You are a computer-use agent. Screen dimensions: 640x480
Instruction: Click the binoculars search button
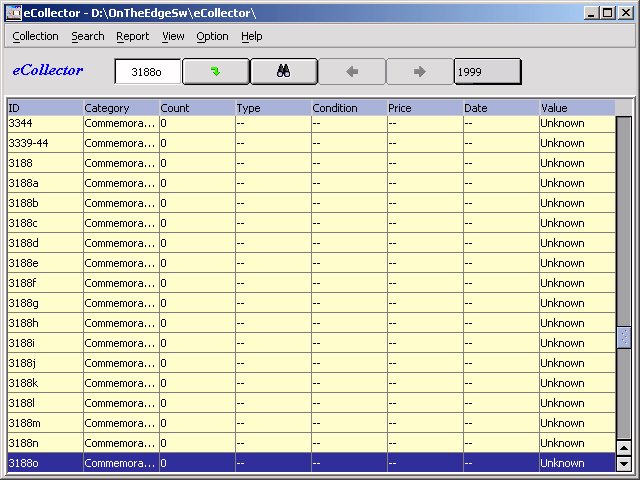283,72
